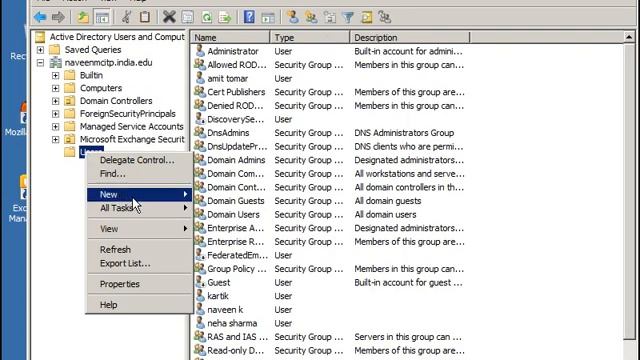Create a new group via toolbar icon
Viewport: 640px width, 360px height.
[x=311, y=17]
